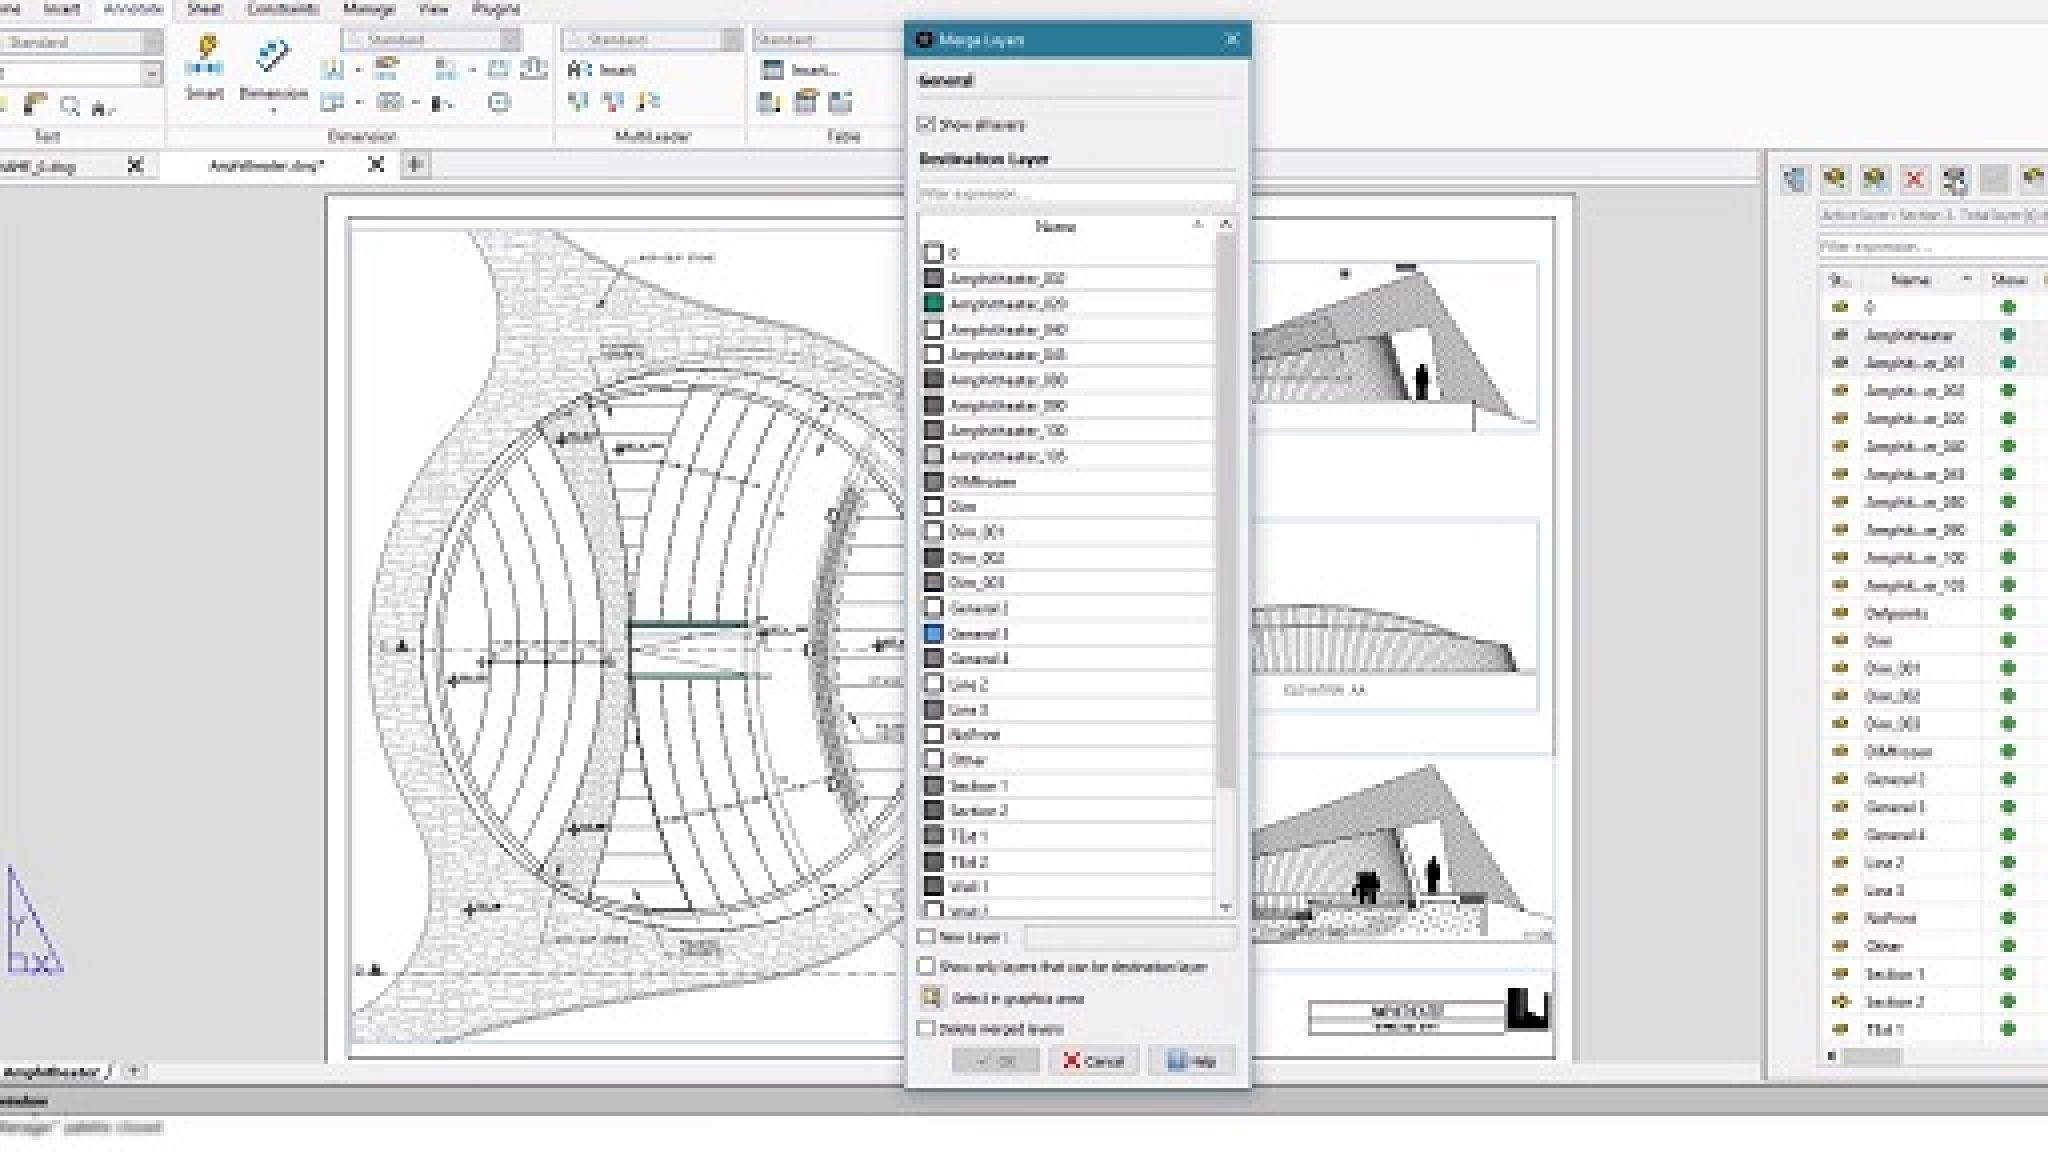Check Delete merged layers option
The image size is (2048, 1152).
pyautogui.click(x=927, y=1028)
